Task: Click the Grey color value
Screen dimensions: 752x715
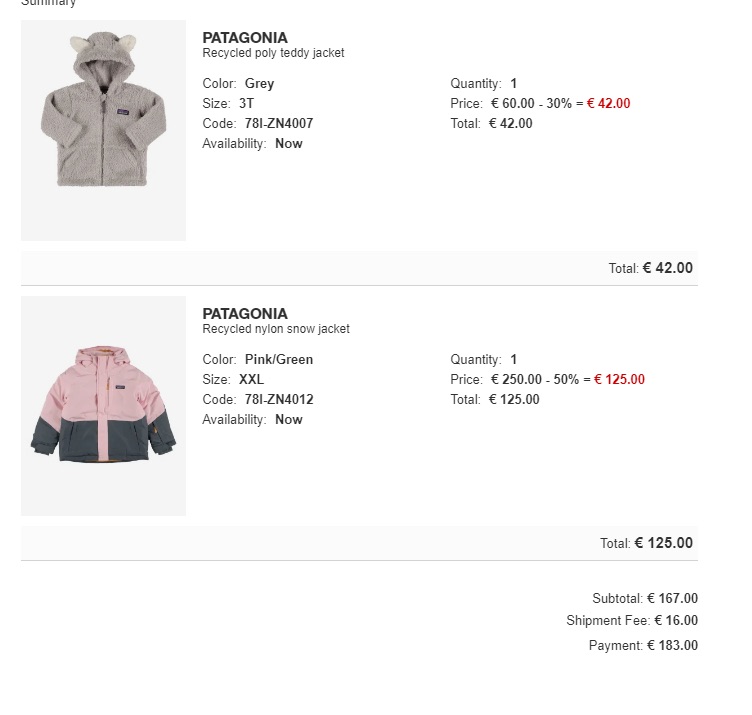Action: (259, 84)
